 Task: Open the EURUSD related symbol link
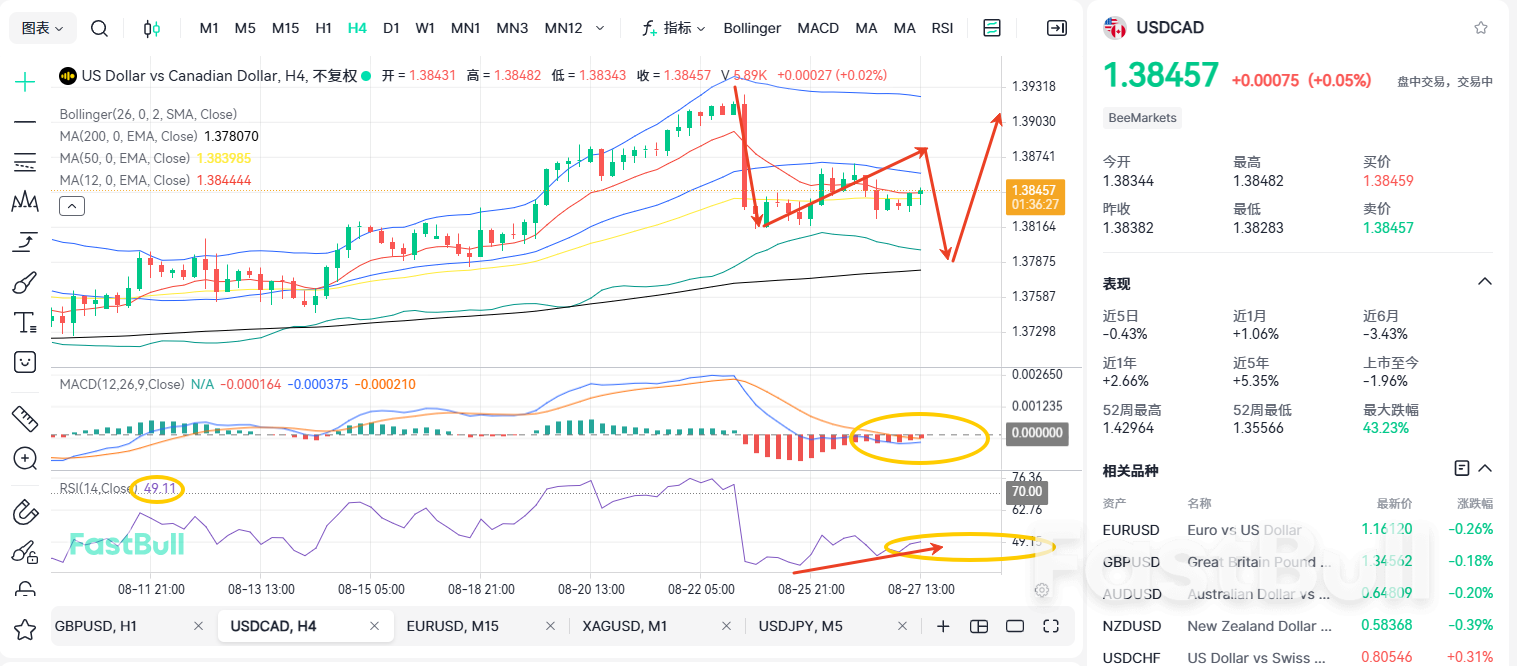coord(1131,530)
